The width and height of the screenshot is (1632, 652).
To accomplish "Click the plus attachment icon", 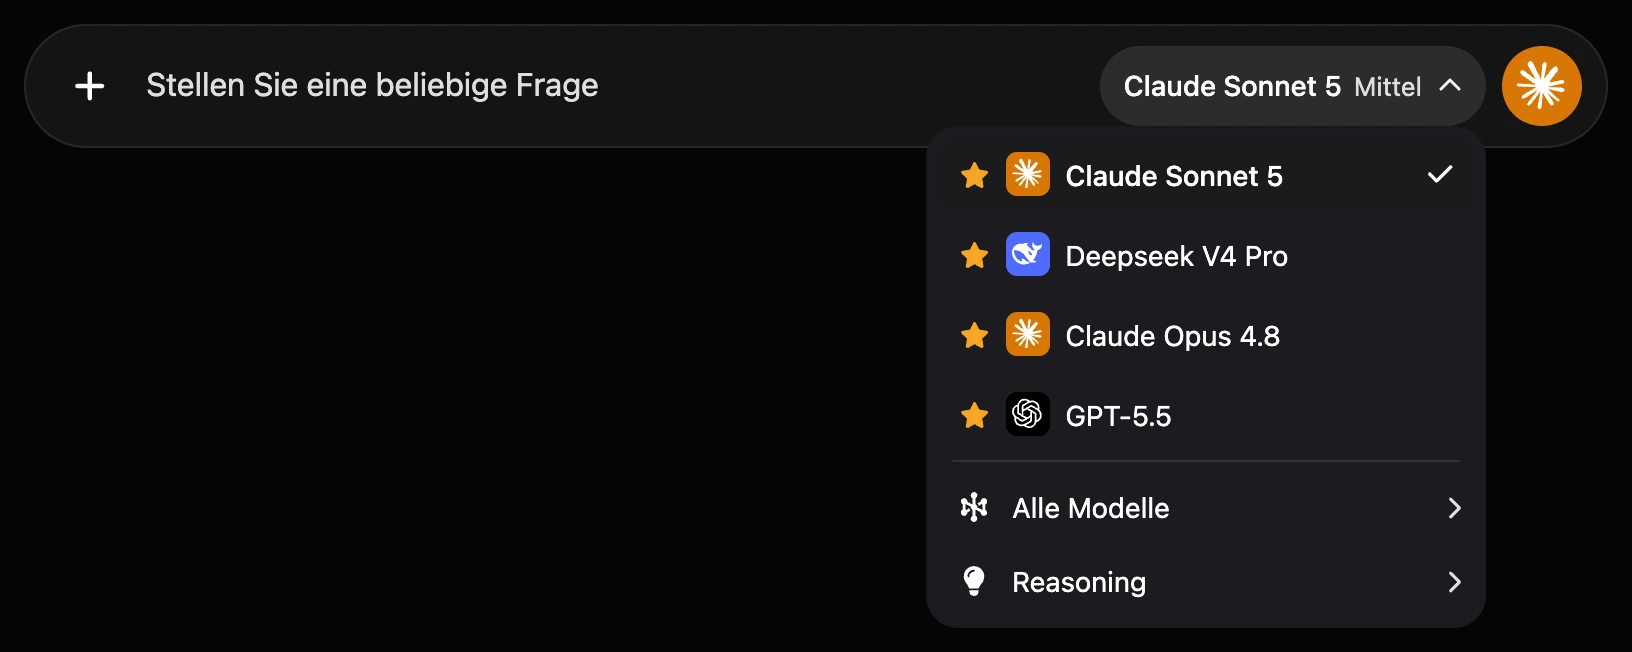I will (x=90, y=86).
